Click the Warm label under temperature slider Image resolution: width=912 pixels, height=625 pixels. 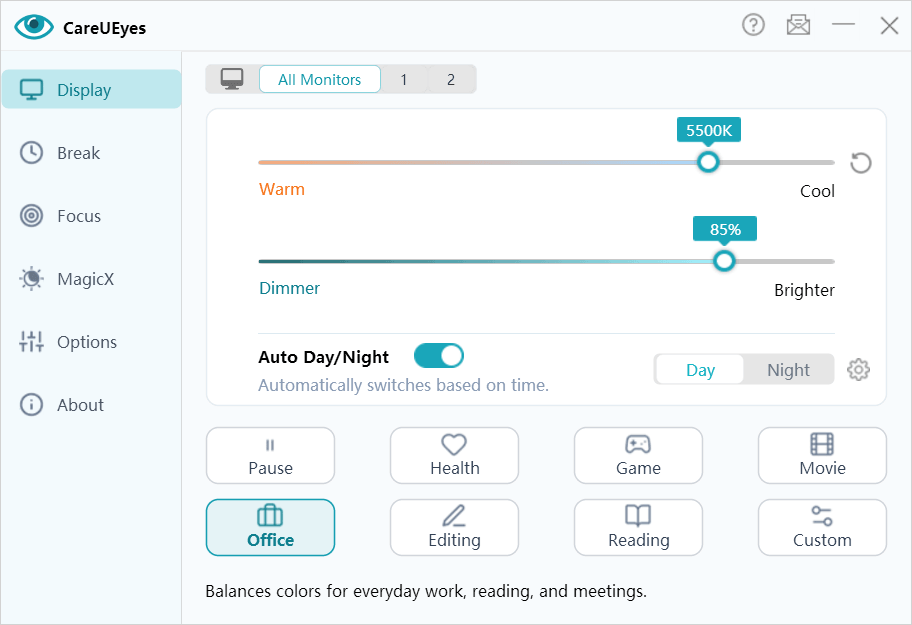point(282,189)
